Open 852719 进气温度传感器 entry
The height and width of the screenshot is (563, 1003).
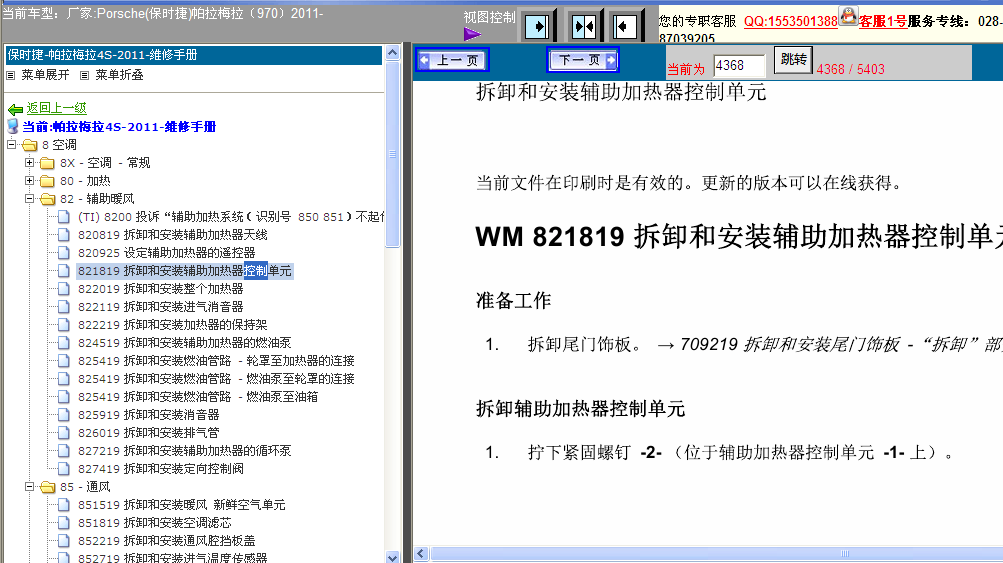[x=173, y=557]
